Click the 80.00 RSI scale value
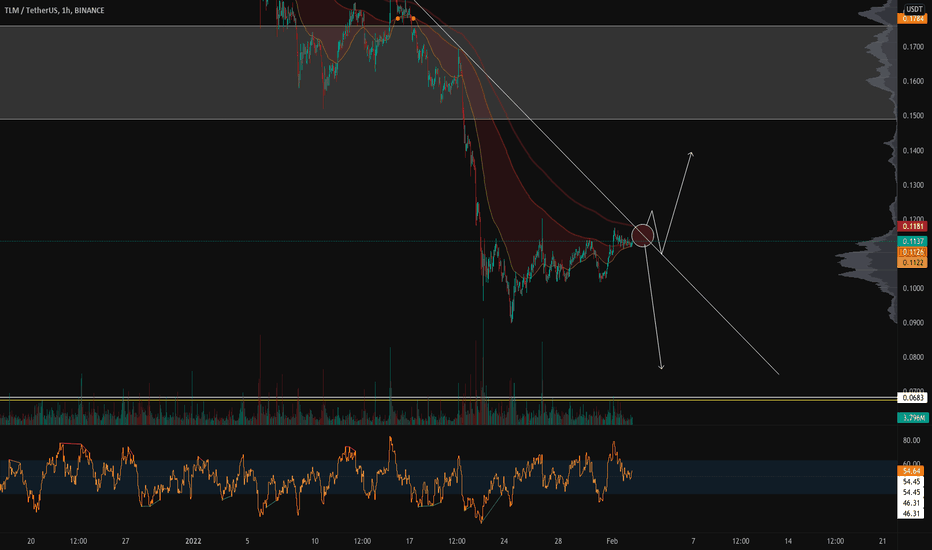Viewport: 932px width, 550px height. (911, 441)
